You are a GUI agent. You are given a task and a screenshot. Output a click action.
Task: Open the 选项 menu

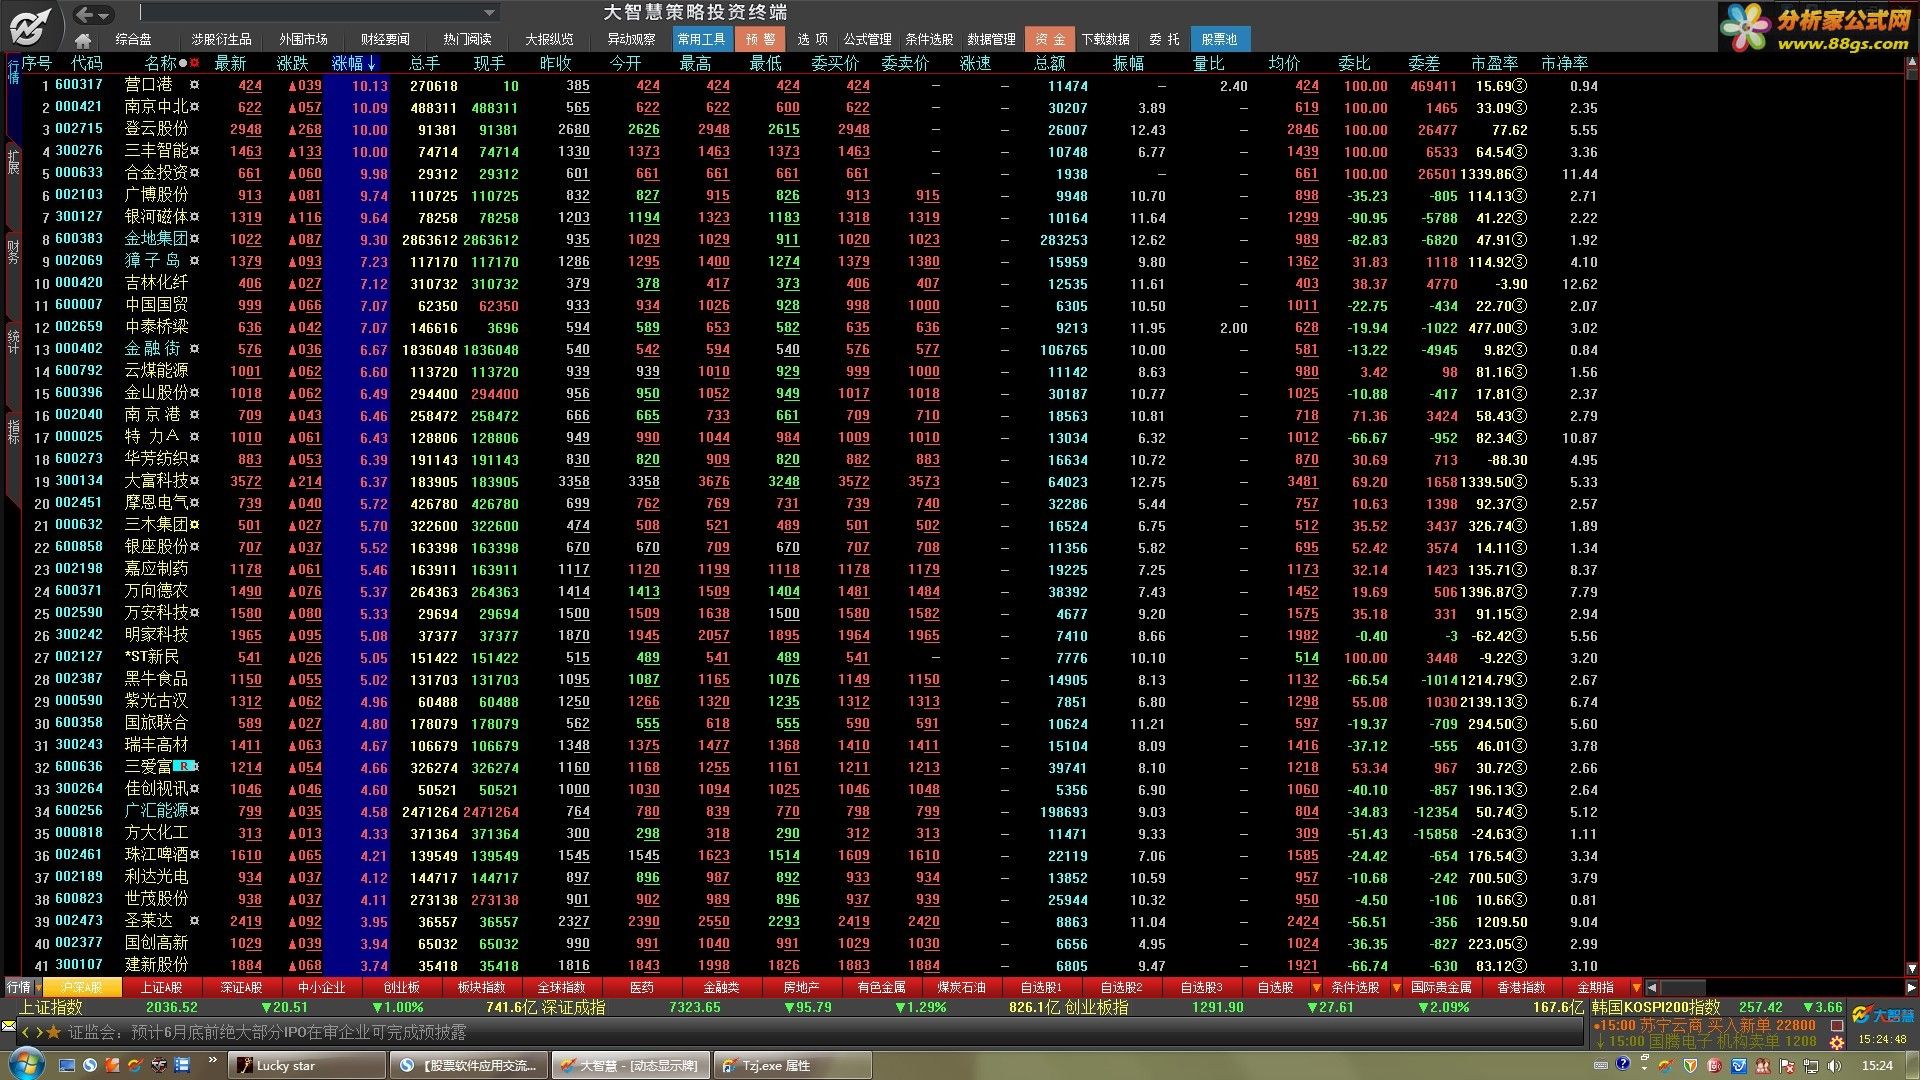812,39
